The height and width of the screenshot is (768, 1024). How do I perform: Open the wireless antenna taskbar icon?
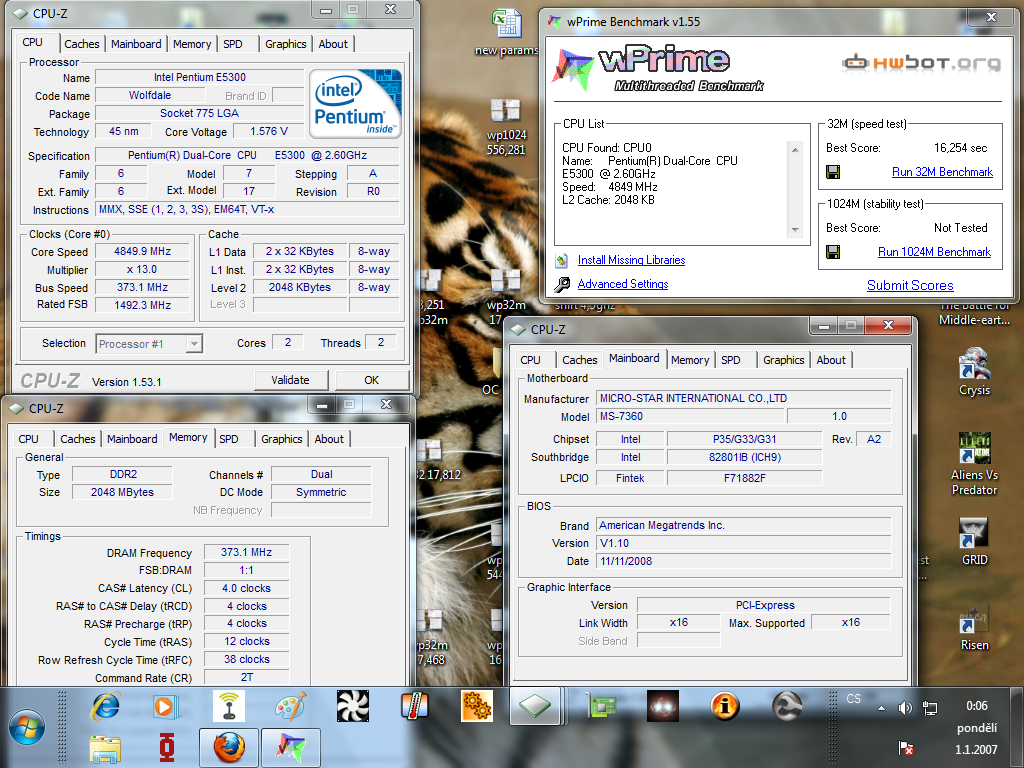(x=229, y=707)
